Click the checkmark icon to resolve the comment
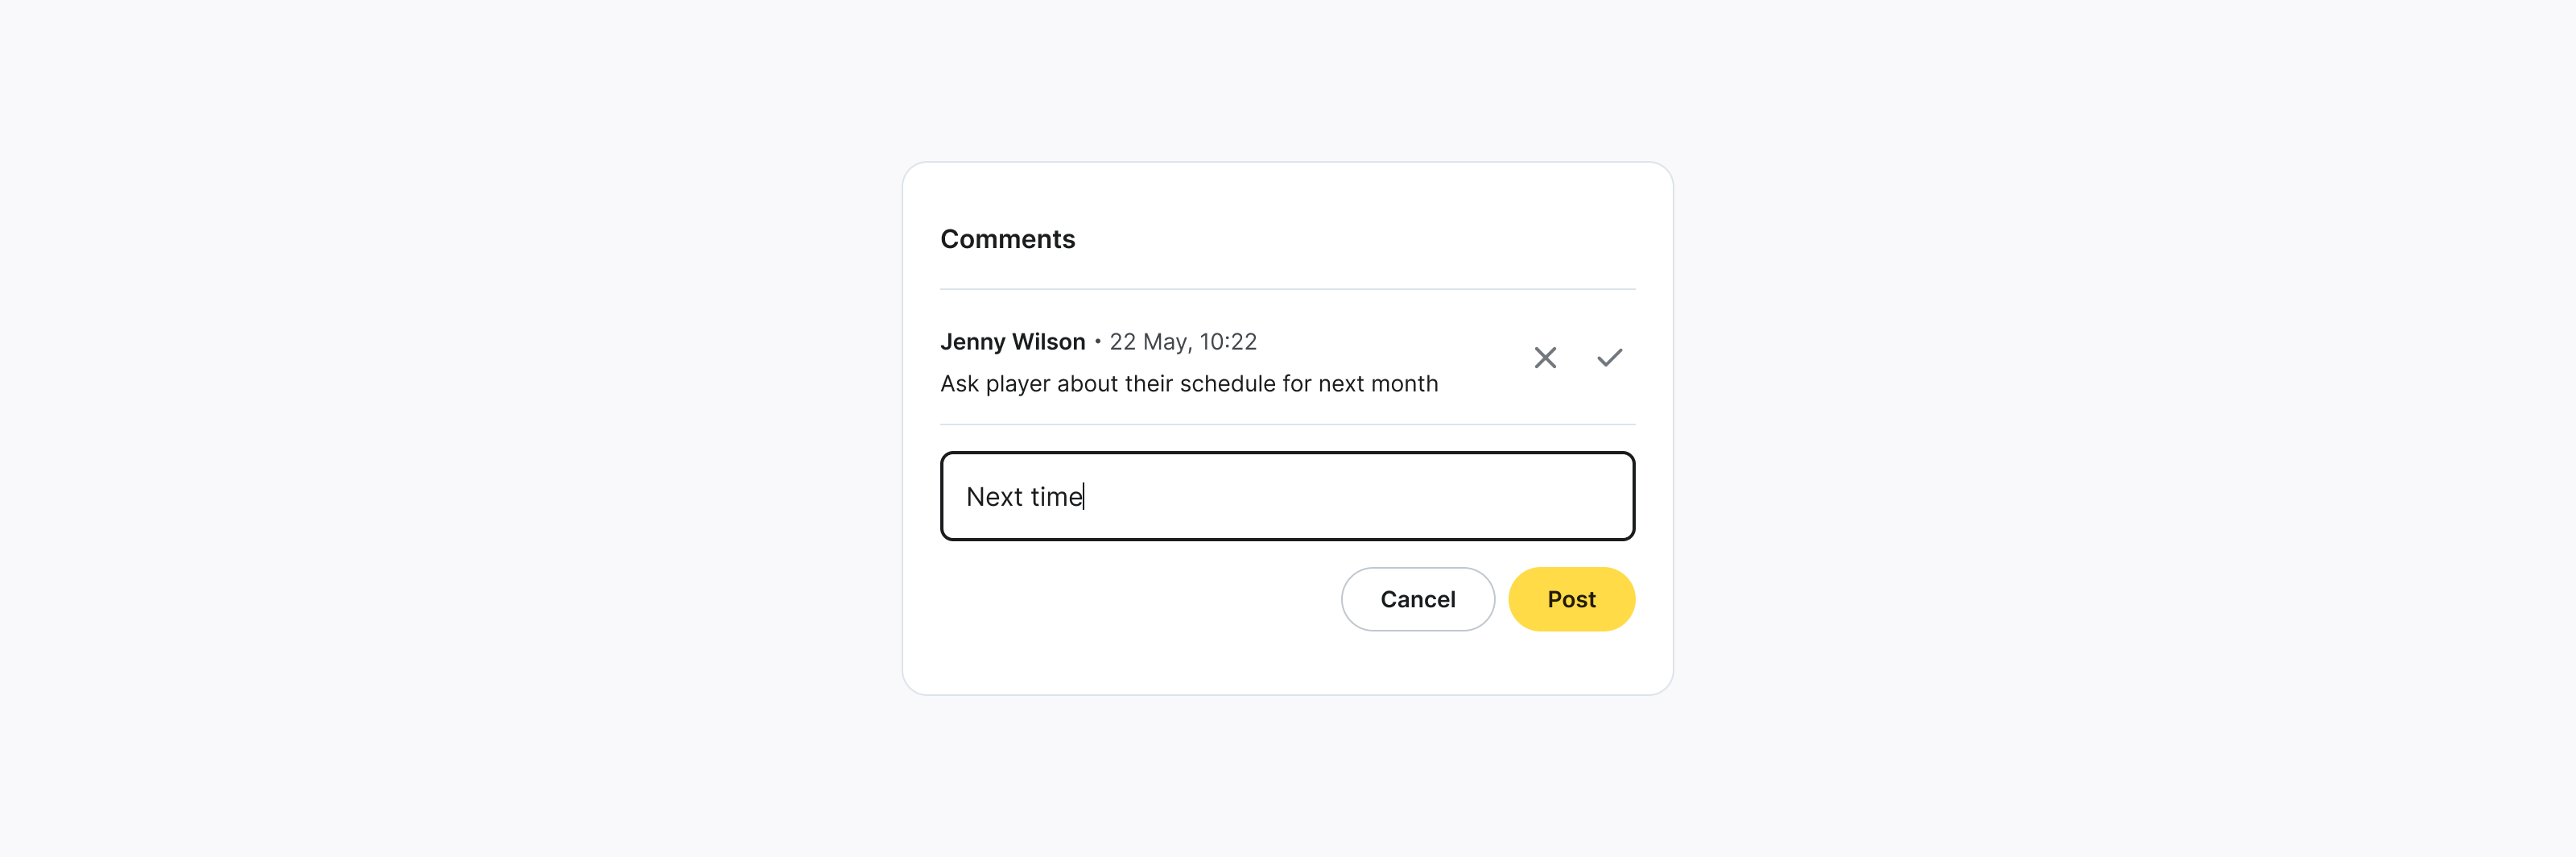 click(1609, 357)
